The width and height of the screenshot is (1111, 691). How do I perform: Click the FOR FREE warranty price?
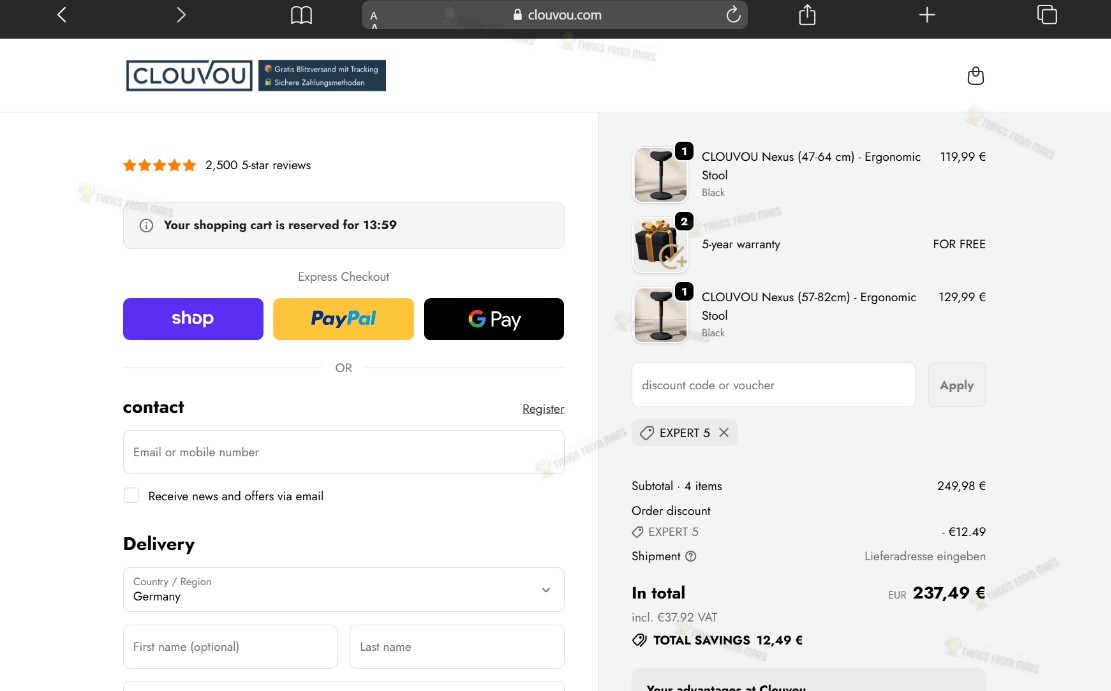coord(959,244)
